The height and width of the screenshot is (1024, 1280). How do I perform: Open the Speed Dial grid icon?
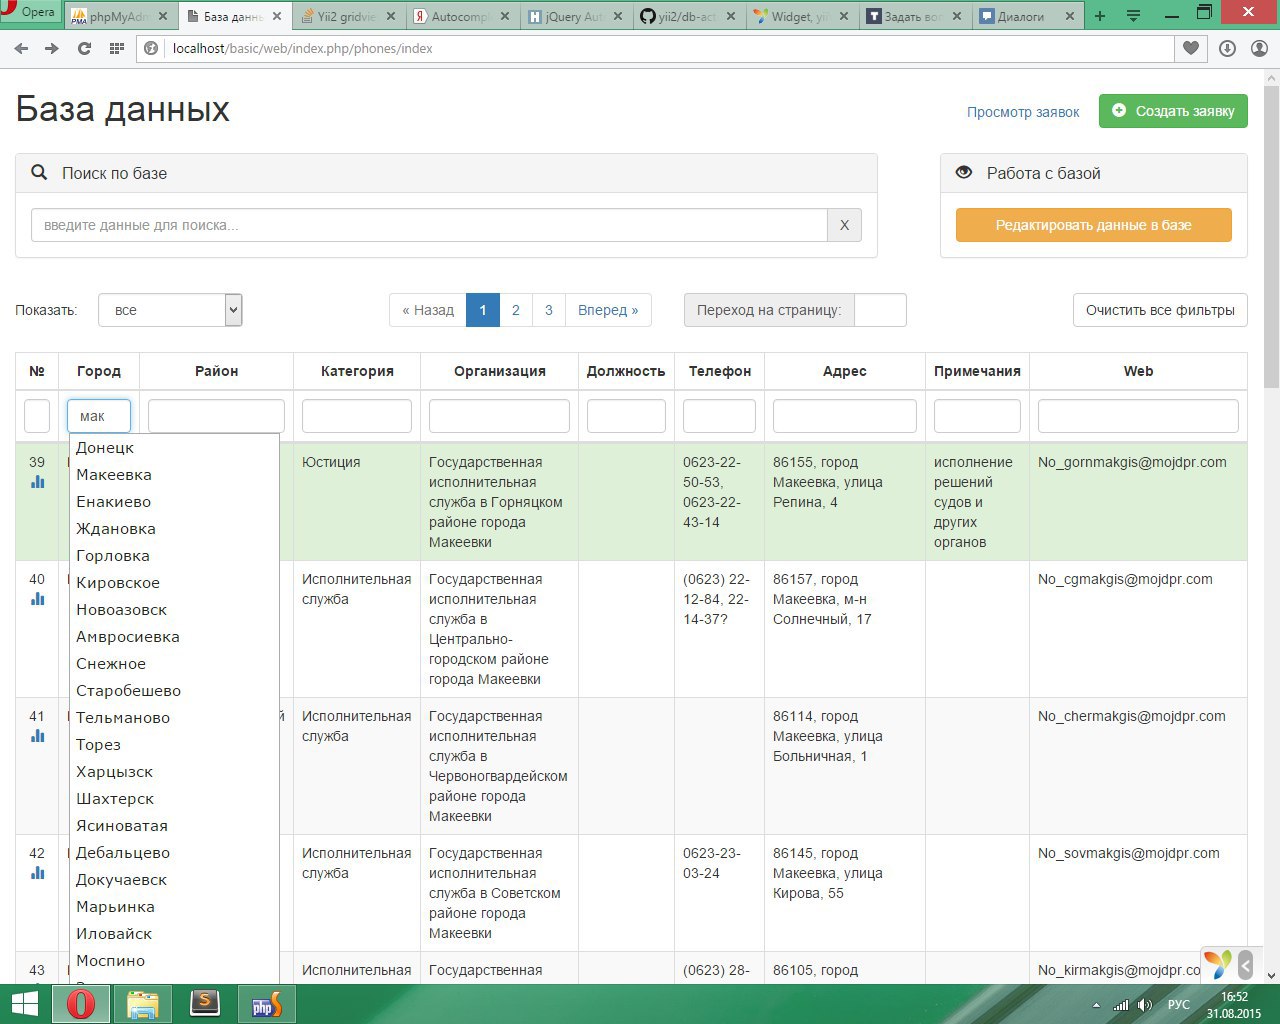click(x=116, y=48)
